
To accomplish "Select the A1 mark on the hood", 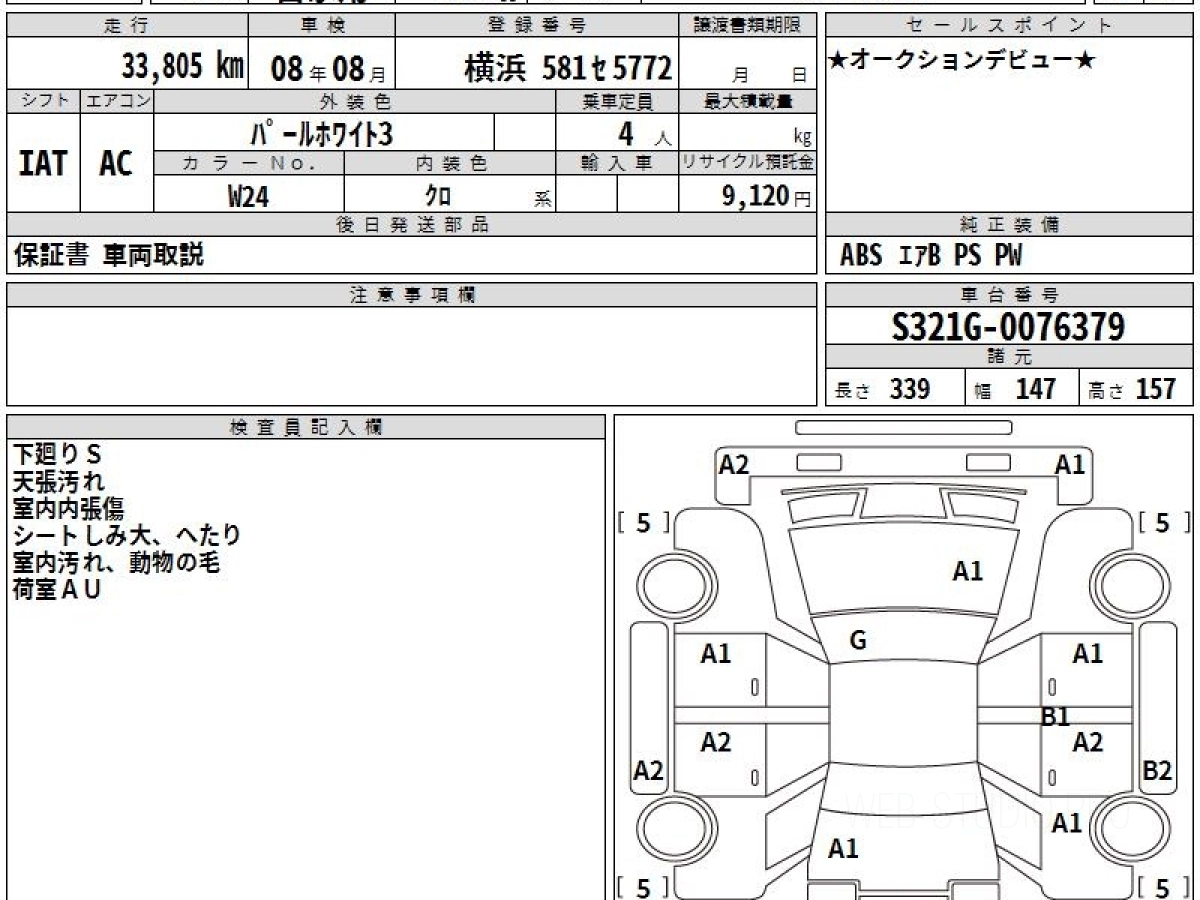I will pos(967,571).
